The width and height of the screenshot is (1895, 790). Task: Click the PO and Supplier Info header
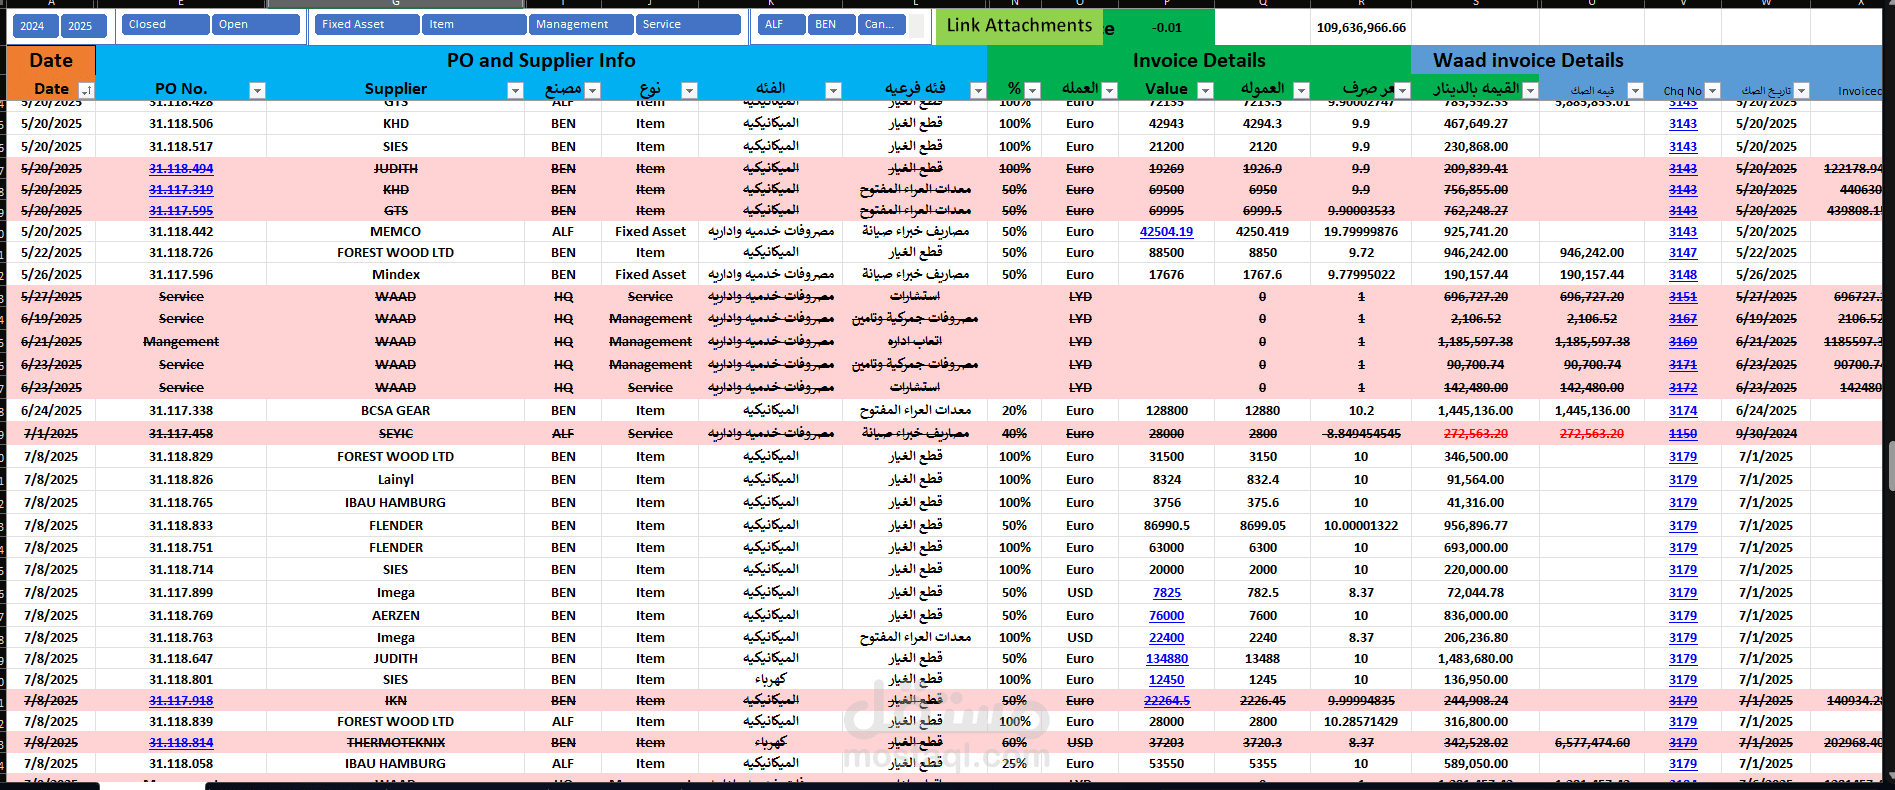click(x=541, y=60)
